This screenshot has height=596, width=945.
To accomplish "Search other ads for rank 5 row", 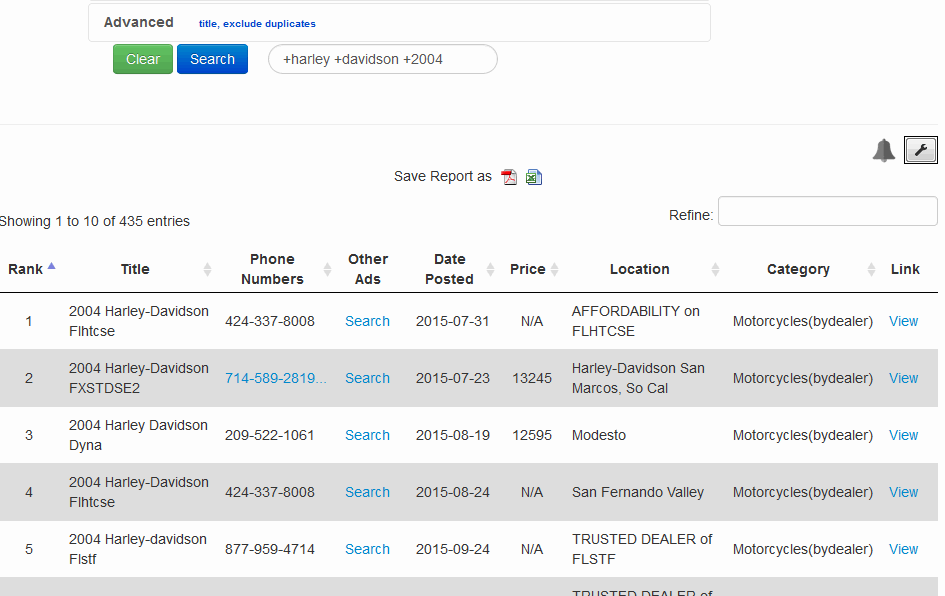I will pyautogui.click(x=367, y=549).
